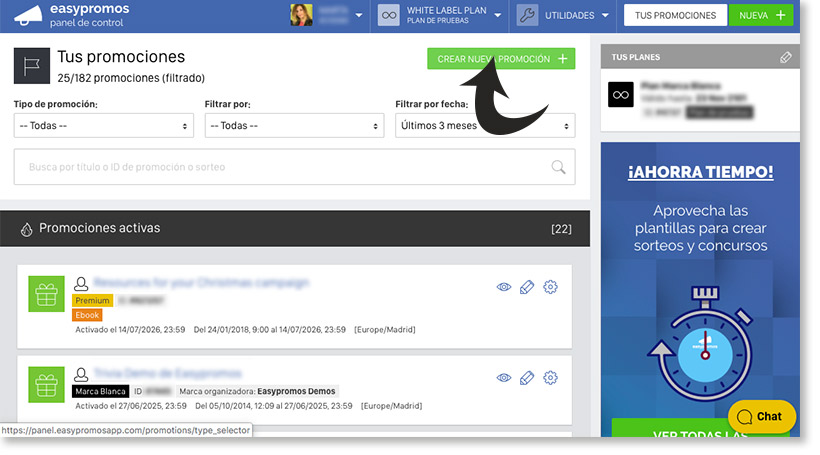Viewport: 820px width, 455px height.
Task: Click the ¡Ahorra Tiempo! link
Action: click(700, 172)
